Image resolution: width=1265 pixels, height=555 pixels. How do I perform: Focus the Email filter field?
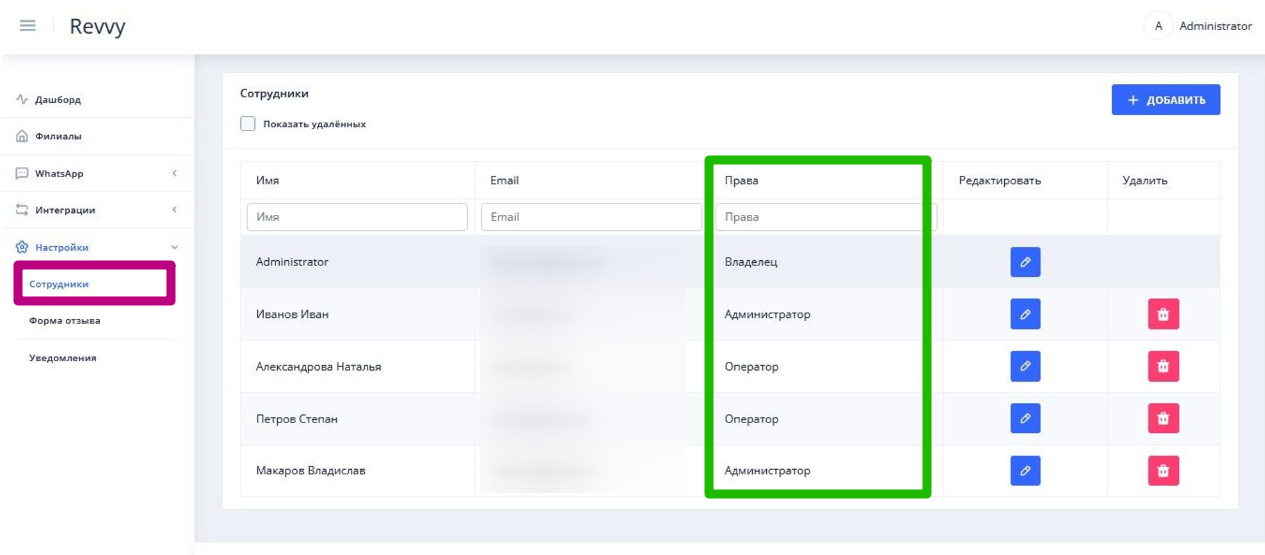[591, 217]
